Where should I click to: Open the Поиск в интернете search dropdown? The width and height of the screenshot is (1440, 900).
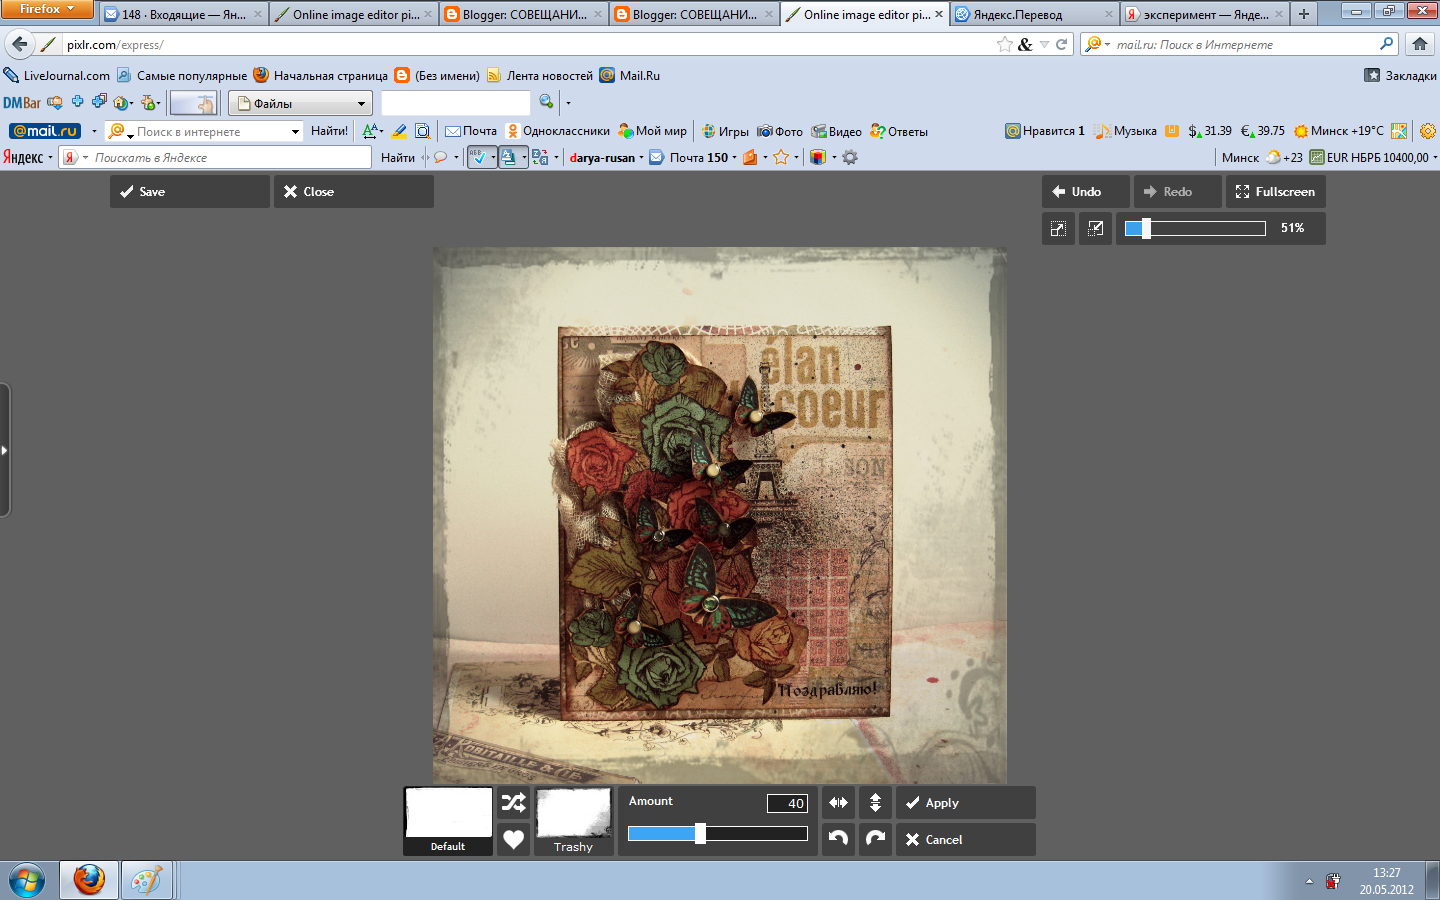point(294,131)
